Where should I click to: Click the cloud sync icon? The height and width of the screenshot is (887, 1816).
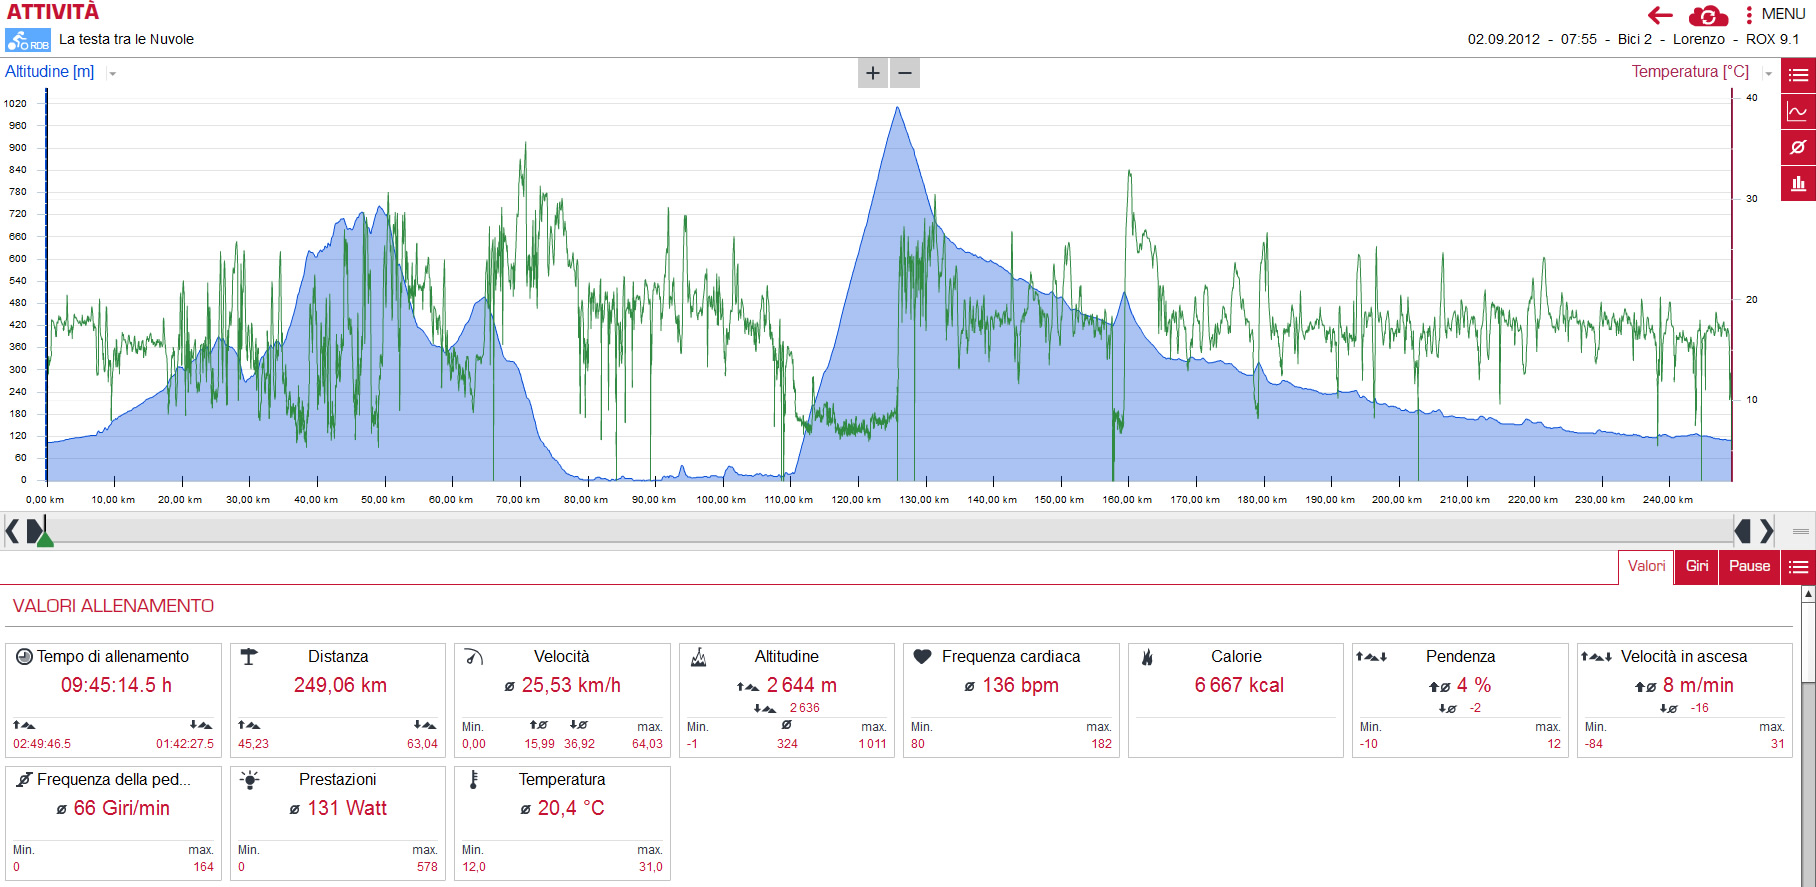[x=1708, y=15]
